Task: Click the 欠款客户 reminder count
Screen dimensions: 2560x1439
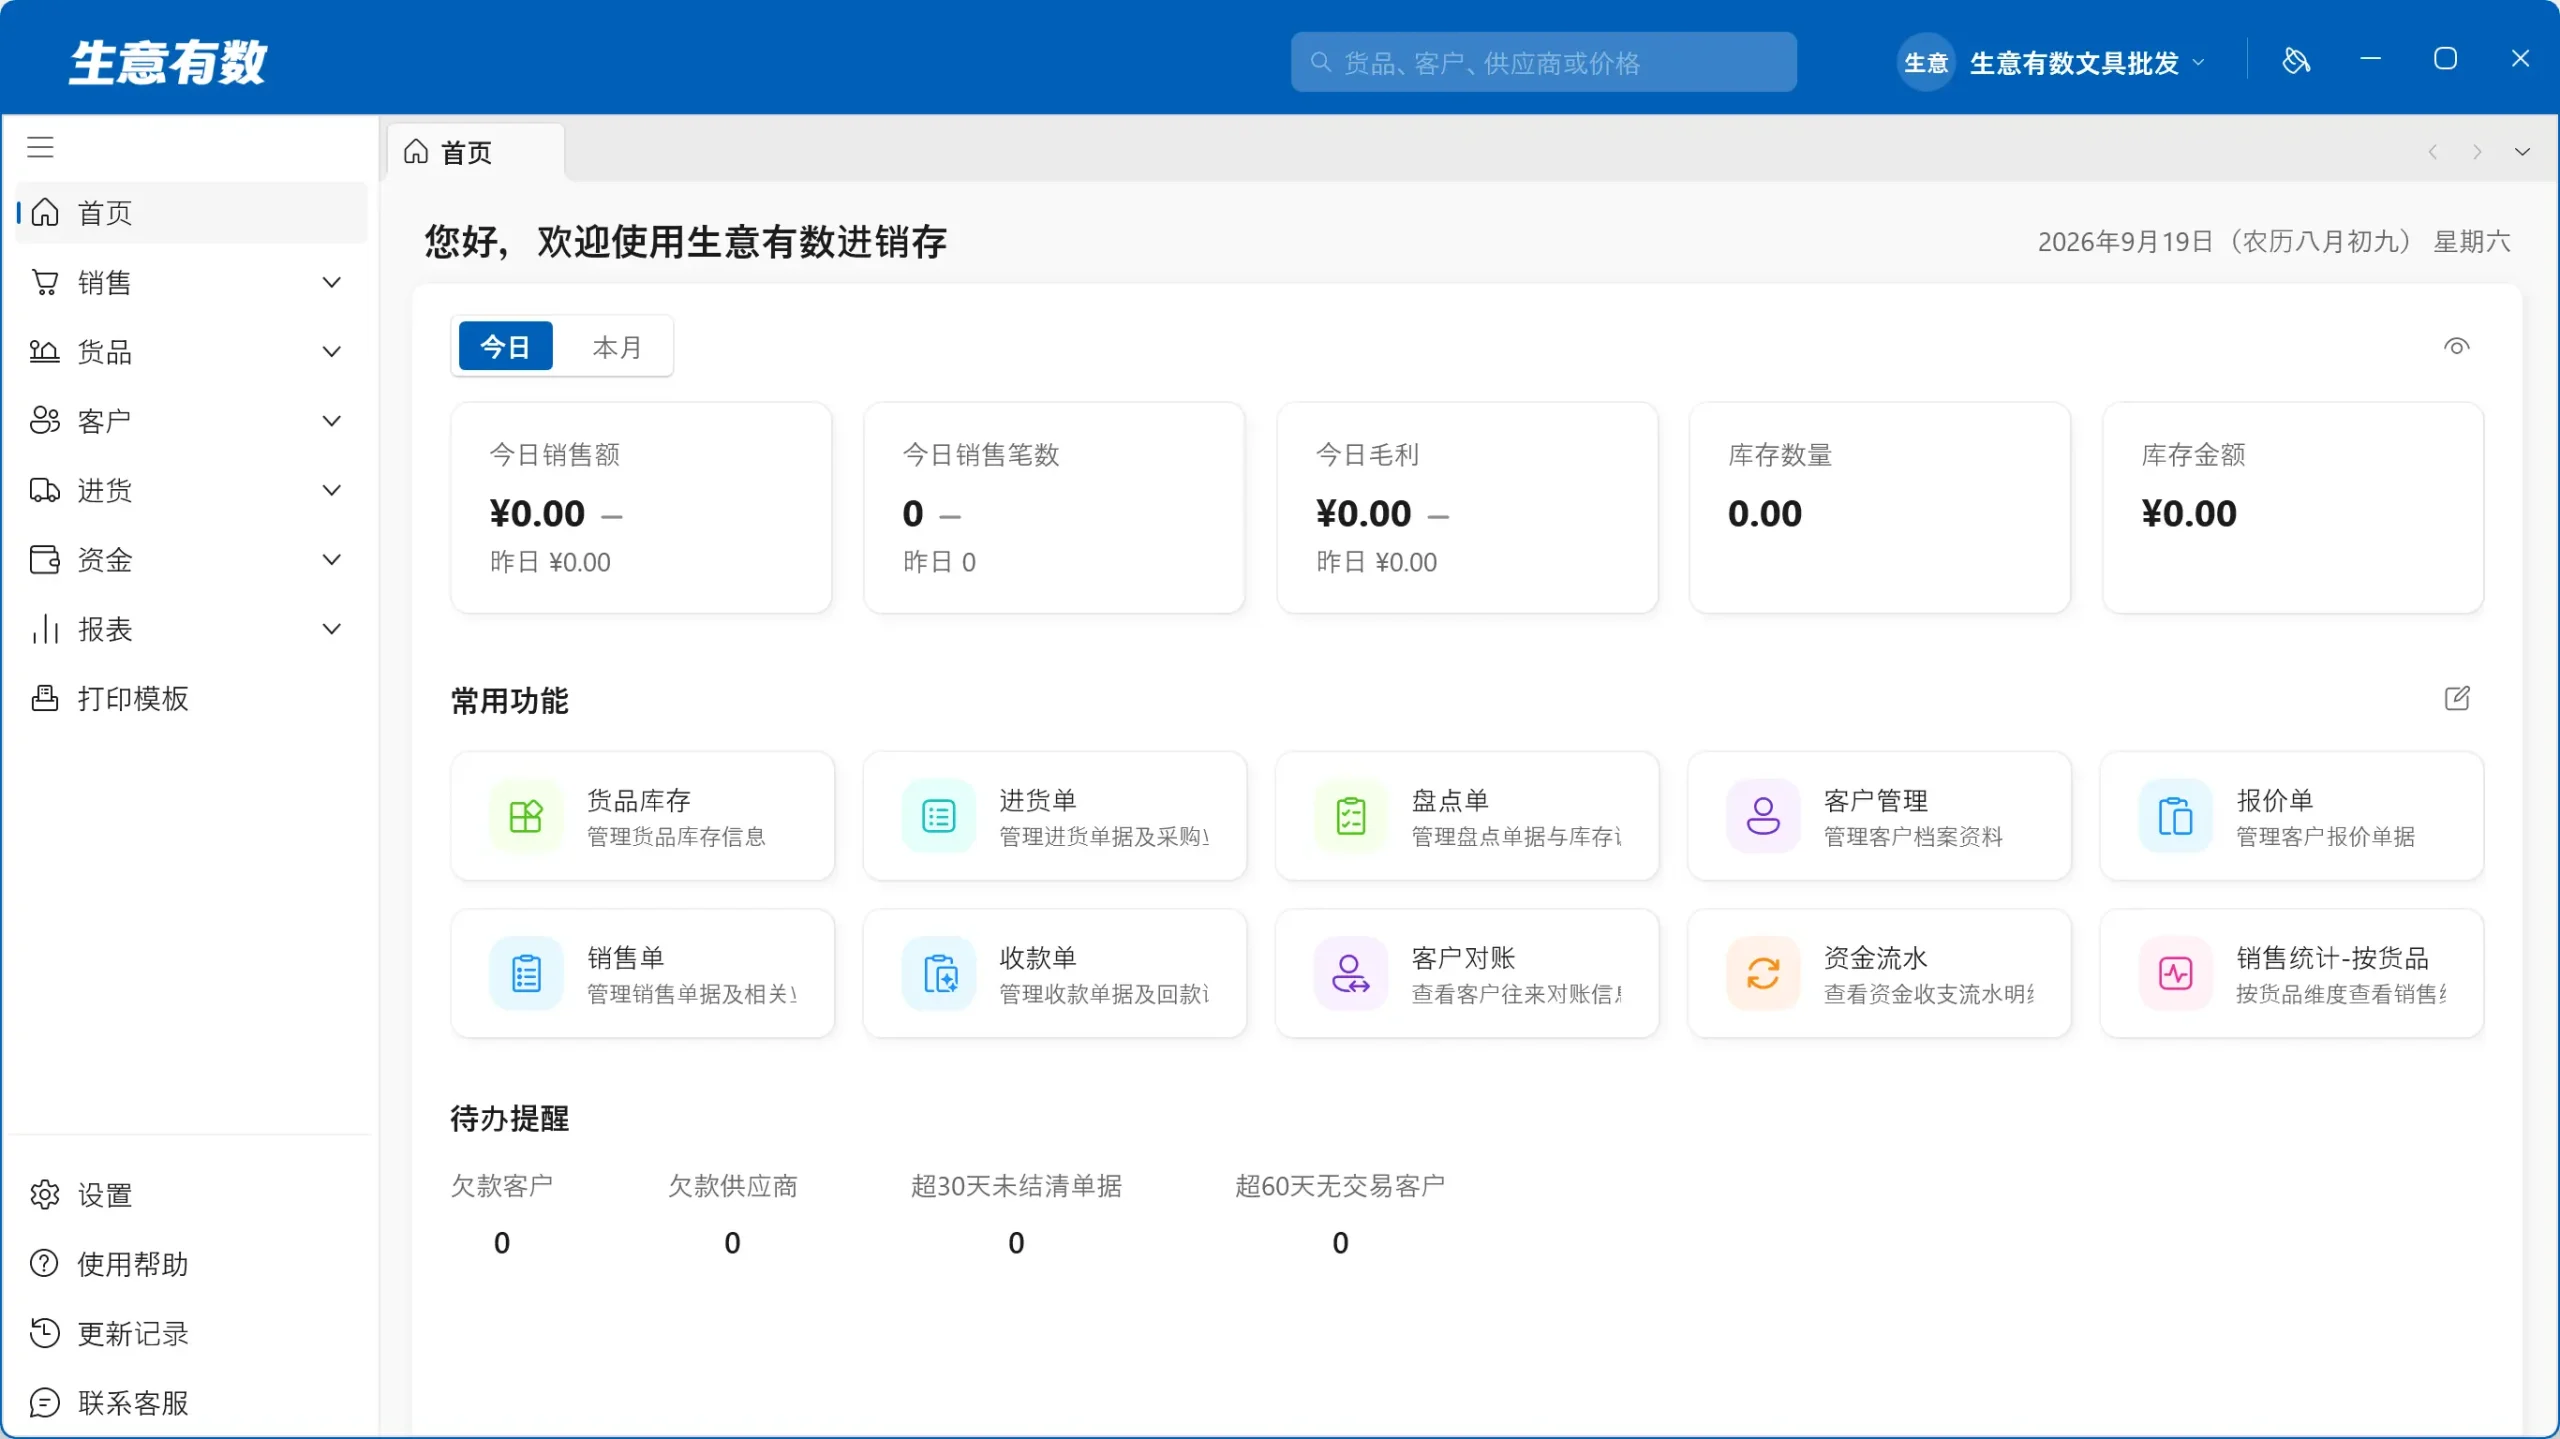Action: click(x=502, y=1243)
